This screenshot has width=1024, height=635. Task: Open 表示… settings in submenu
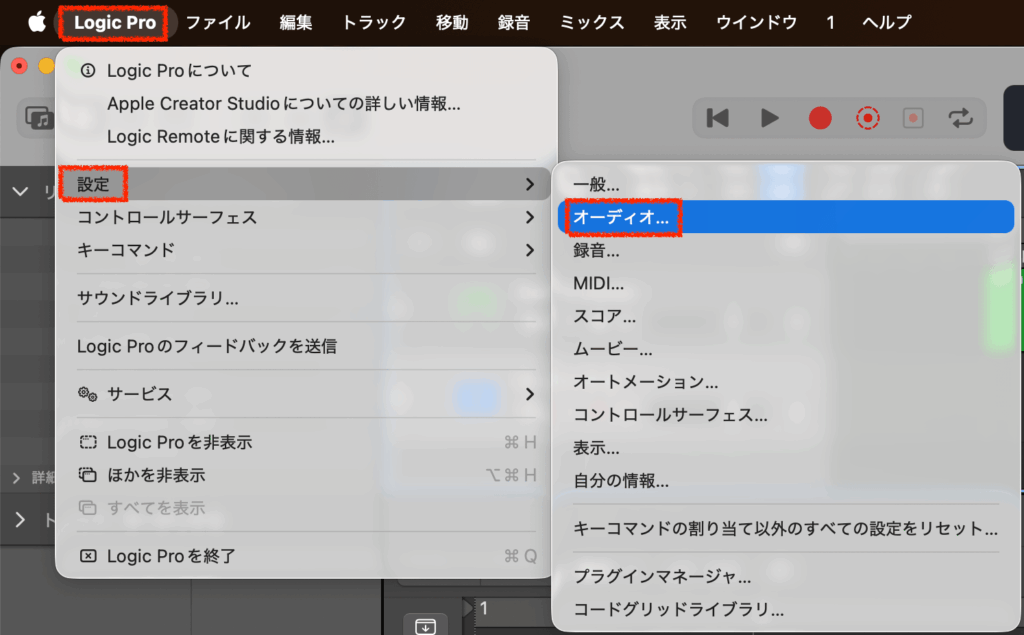(786, 448)
